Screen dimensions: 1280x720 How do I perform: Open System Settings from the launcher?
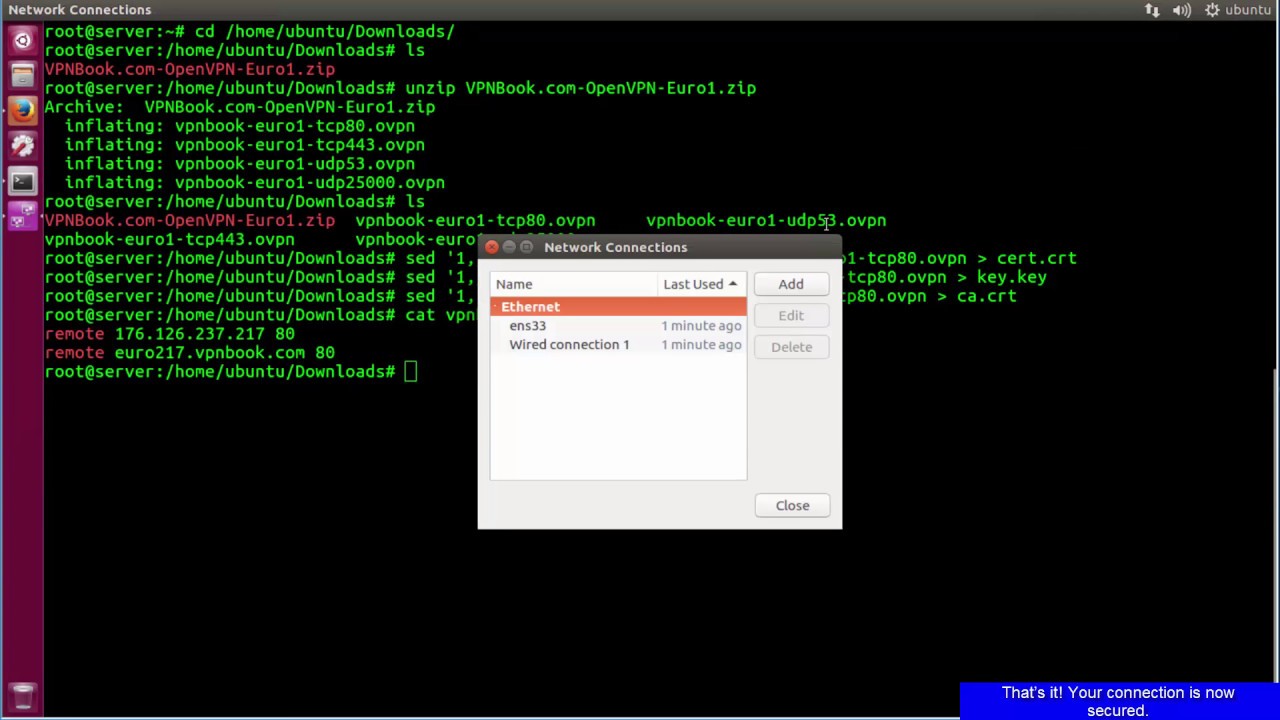22,145
